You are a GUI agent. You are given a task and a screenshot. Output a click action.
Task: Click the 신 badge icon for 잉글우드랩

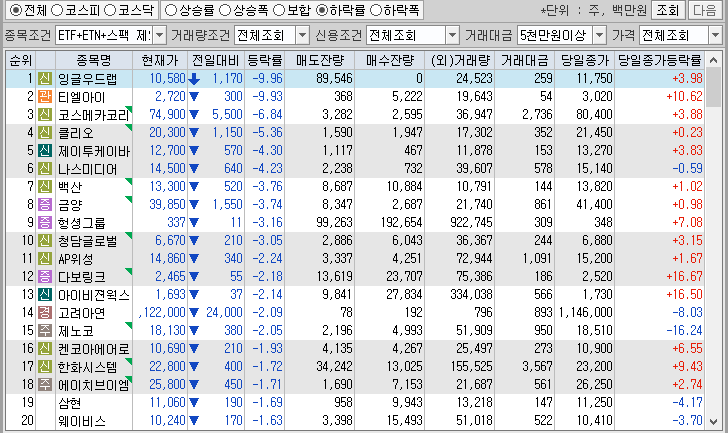[x=45, y=78]
